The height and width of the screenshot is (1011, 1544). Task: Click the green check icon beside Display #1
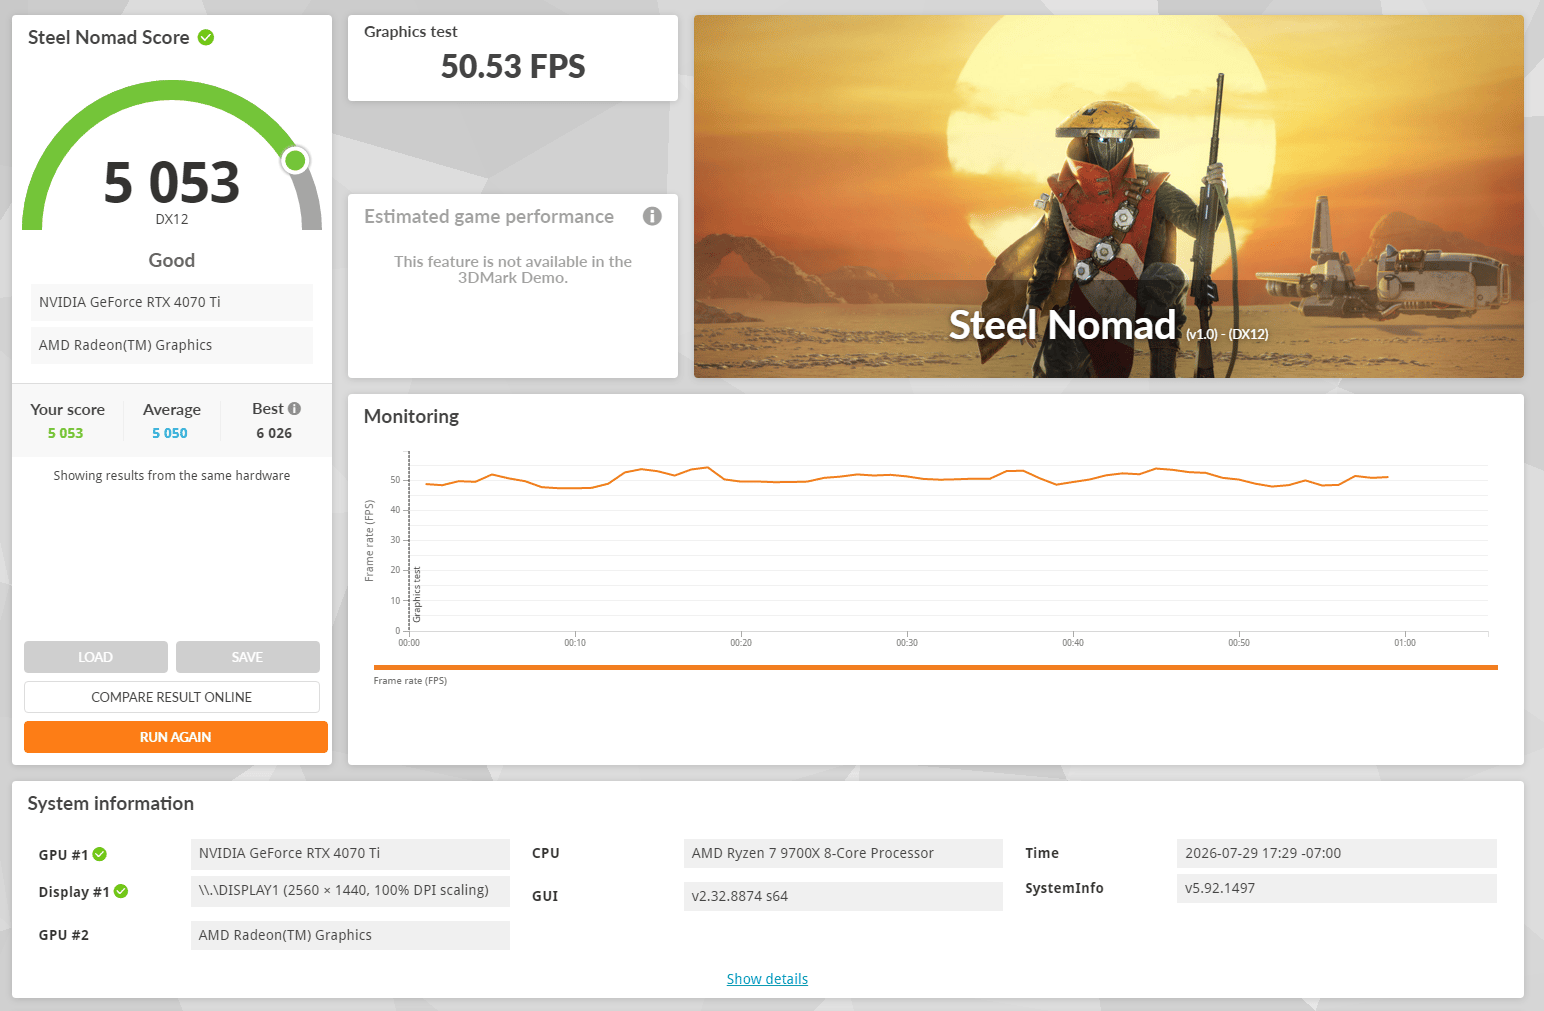pyautogui.click(x=121, y=891)
